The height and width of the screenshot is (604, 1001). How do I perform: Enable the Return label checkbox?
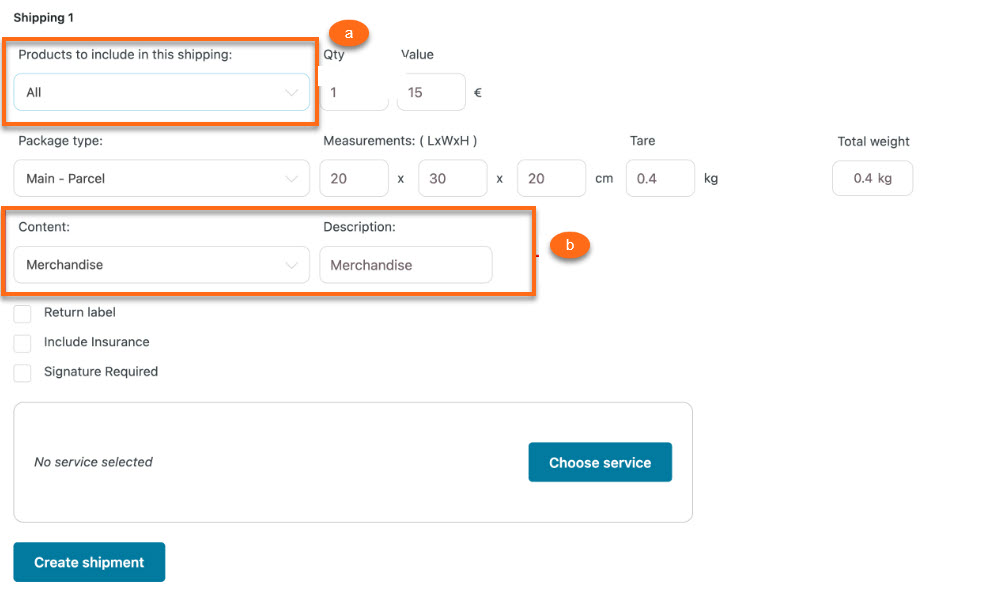click(x=23, y=314)
